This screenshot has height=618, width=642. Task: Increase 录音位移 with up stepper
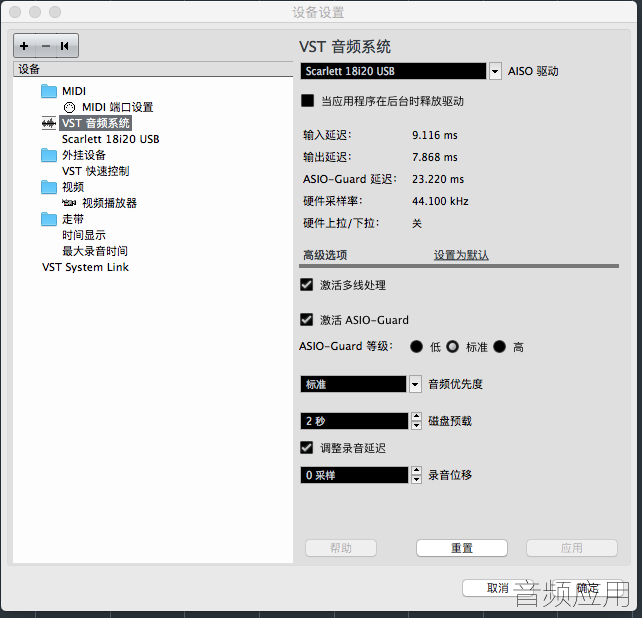[416, 471]
